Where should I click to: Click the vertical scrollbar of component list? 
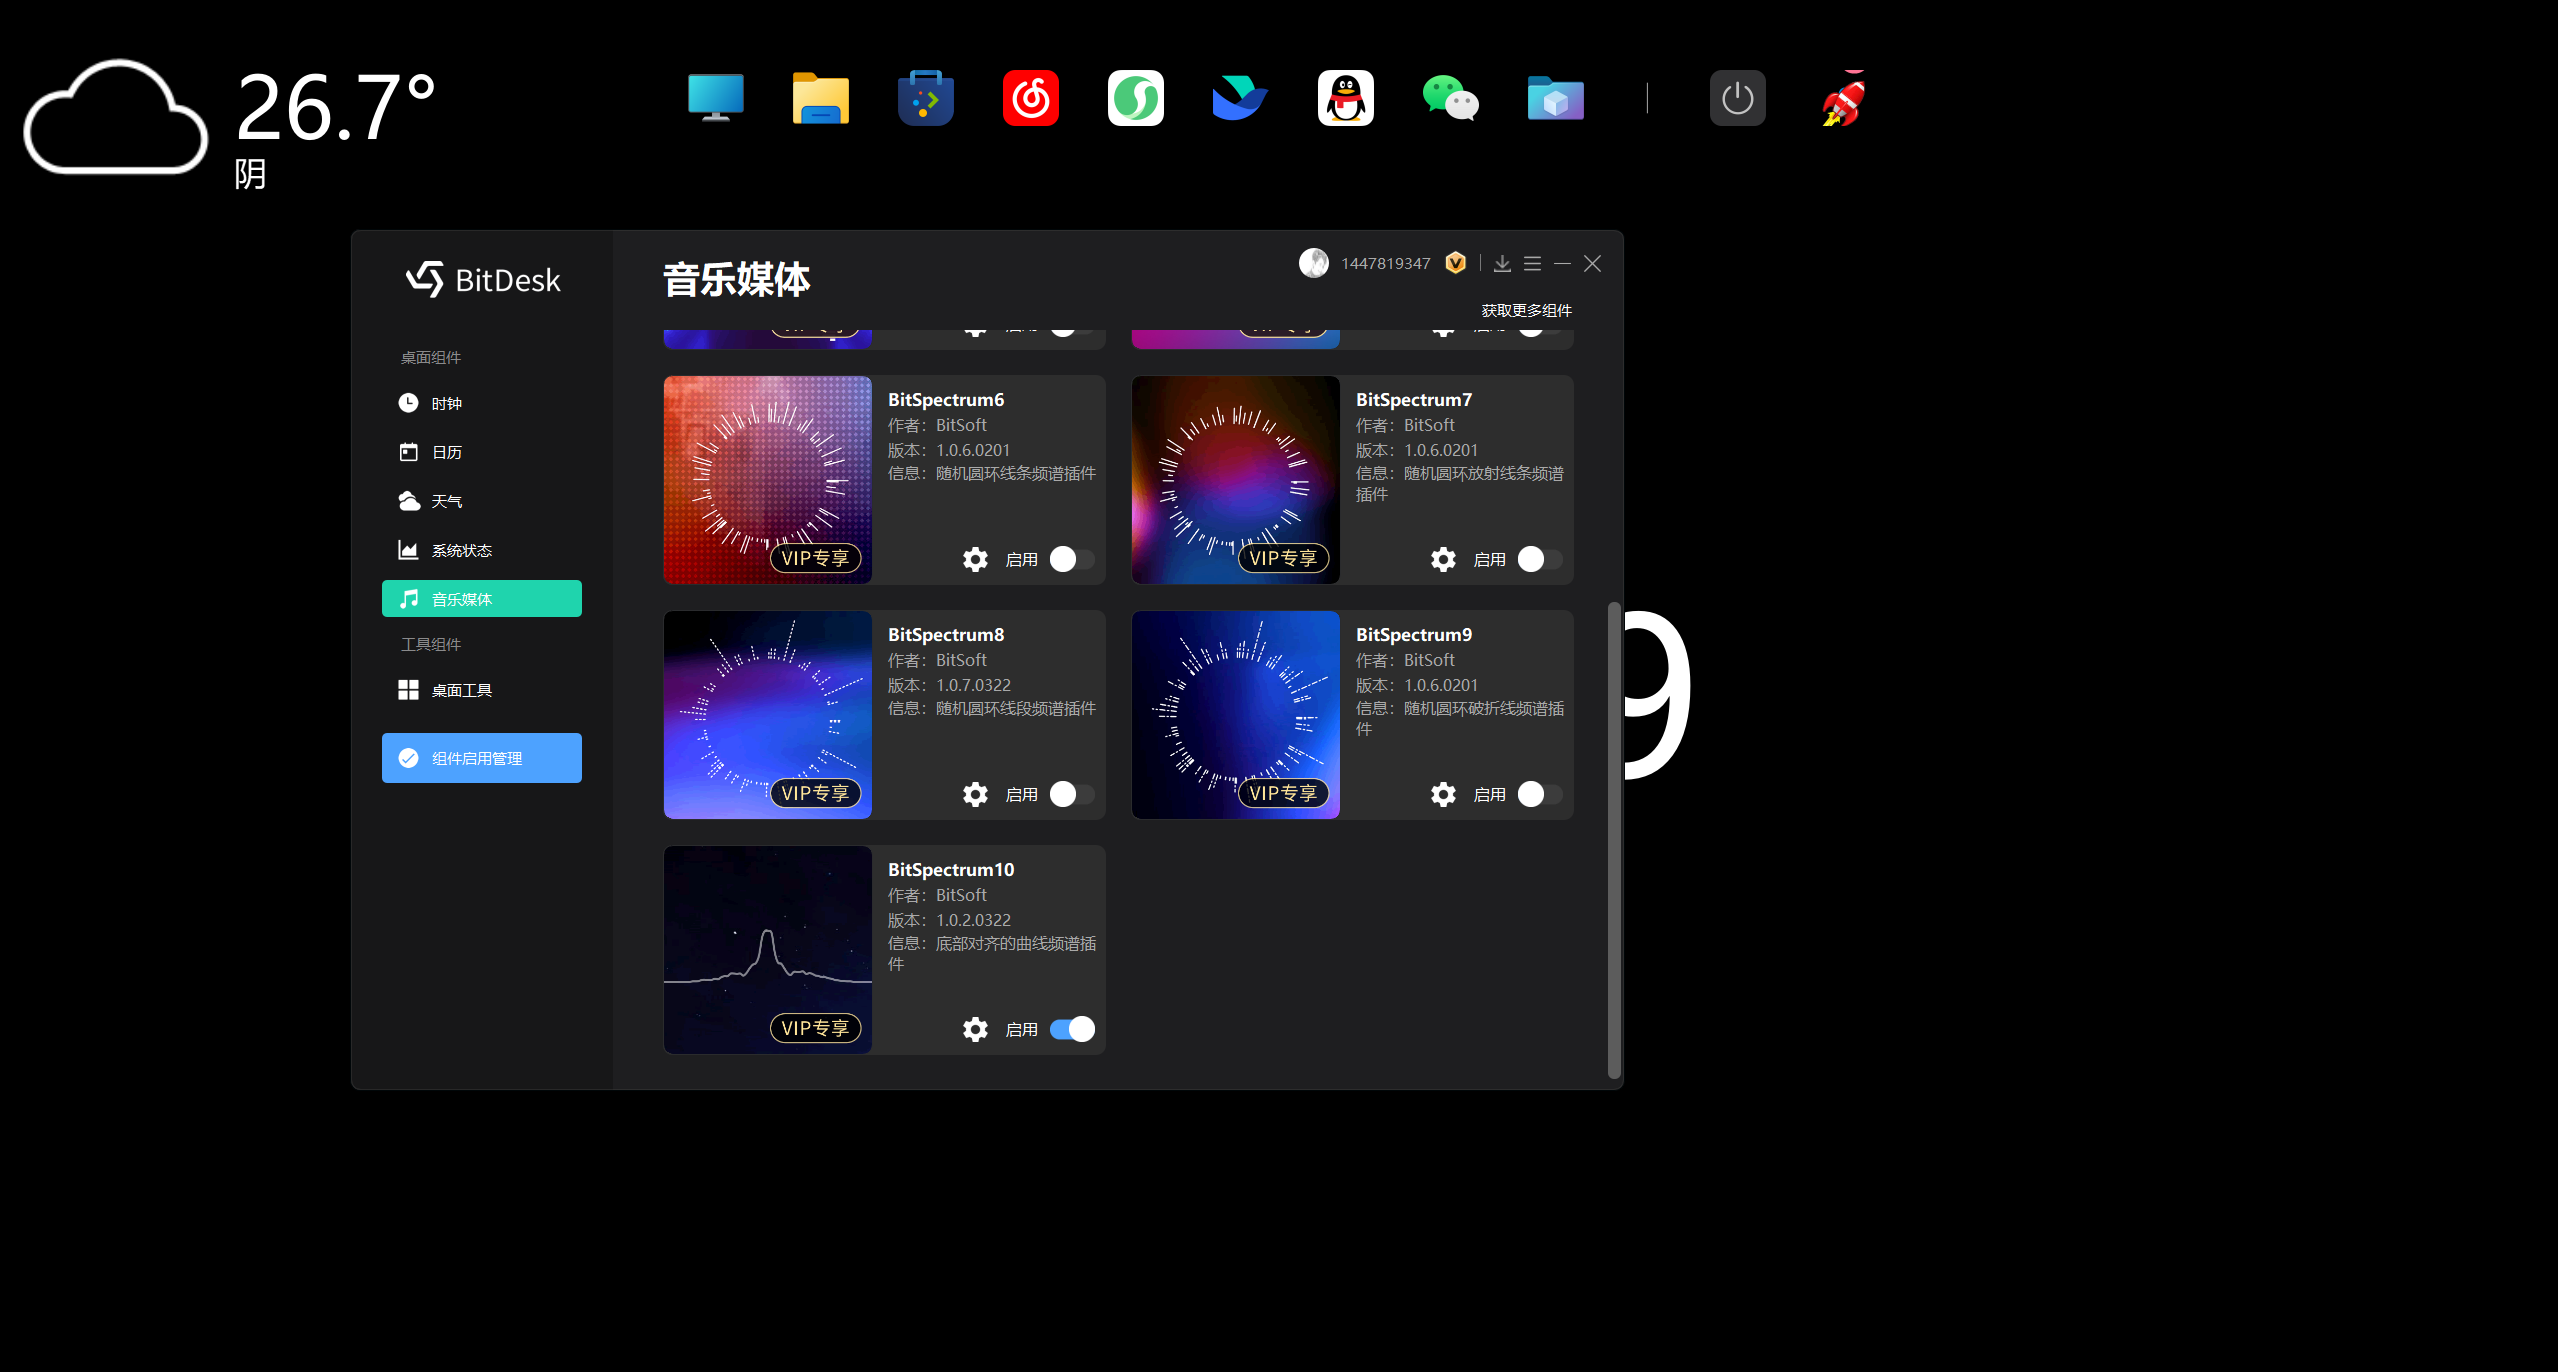[x=1613, y=840]
